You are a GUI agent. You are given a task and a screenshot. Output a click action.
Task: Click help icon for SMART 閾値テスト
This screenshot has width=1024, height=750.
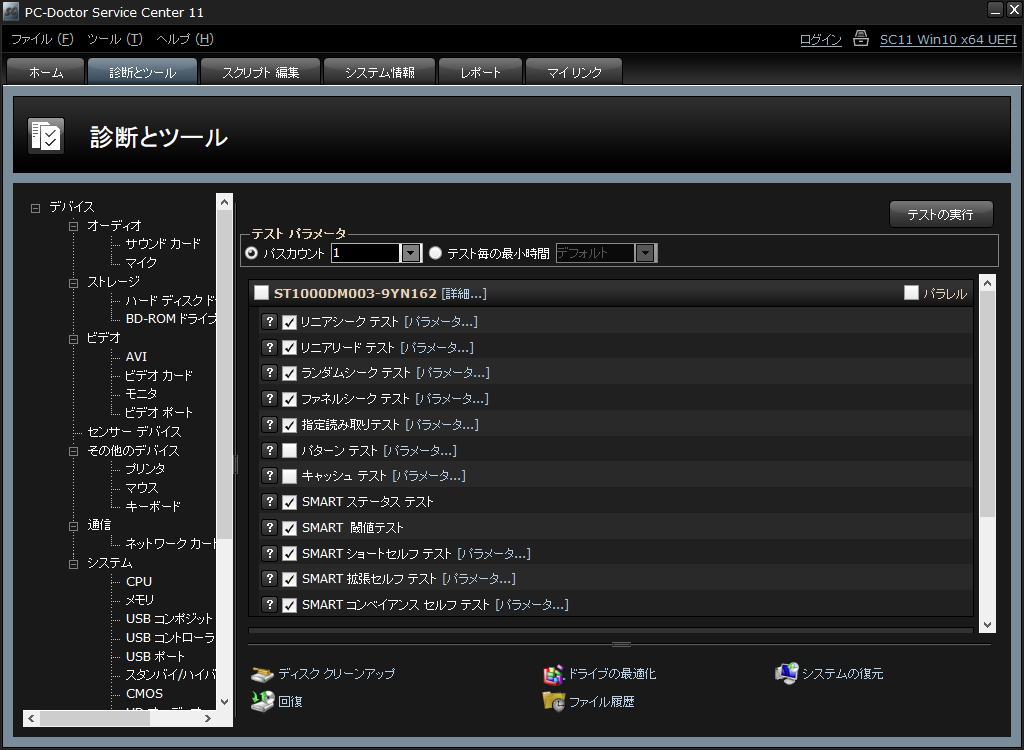click(269, 527)
